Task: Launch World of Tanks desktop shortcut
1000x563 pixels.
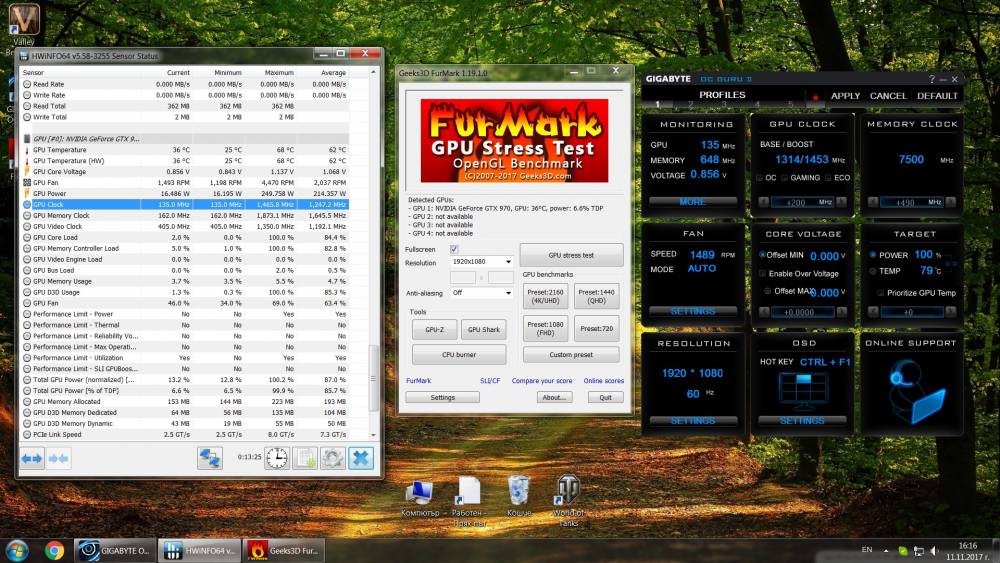Action: (x=568, y=501)
